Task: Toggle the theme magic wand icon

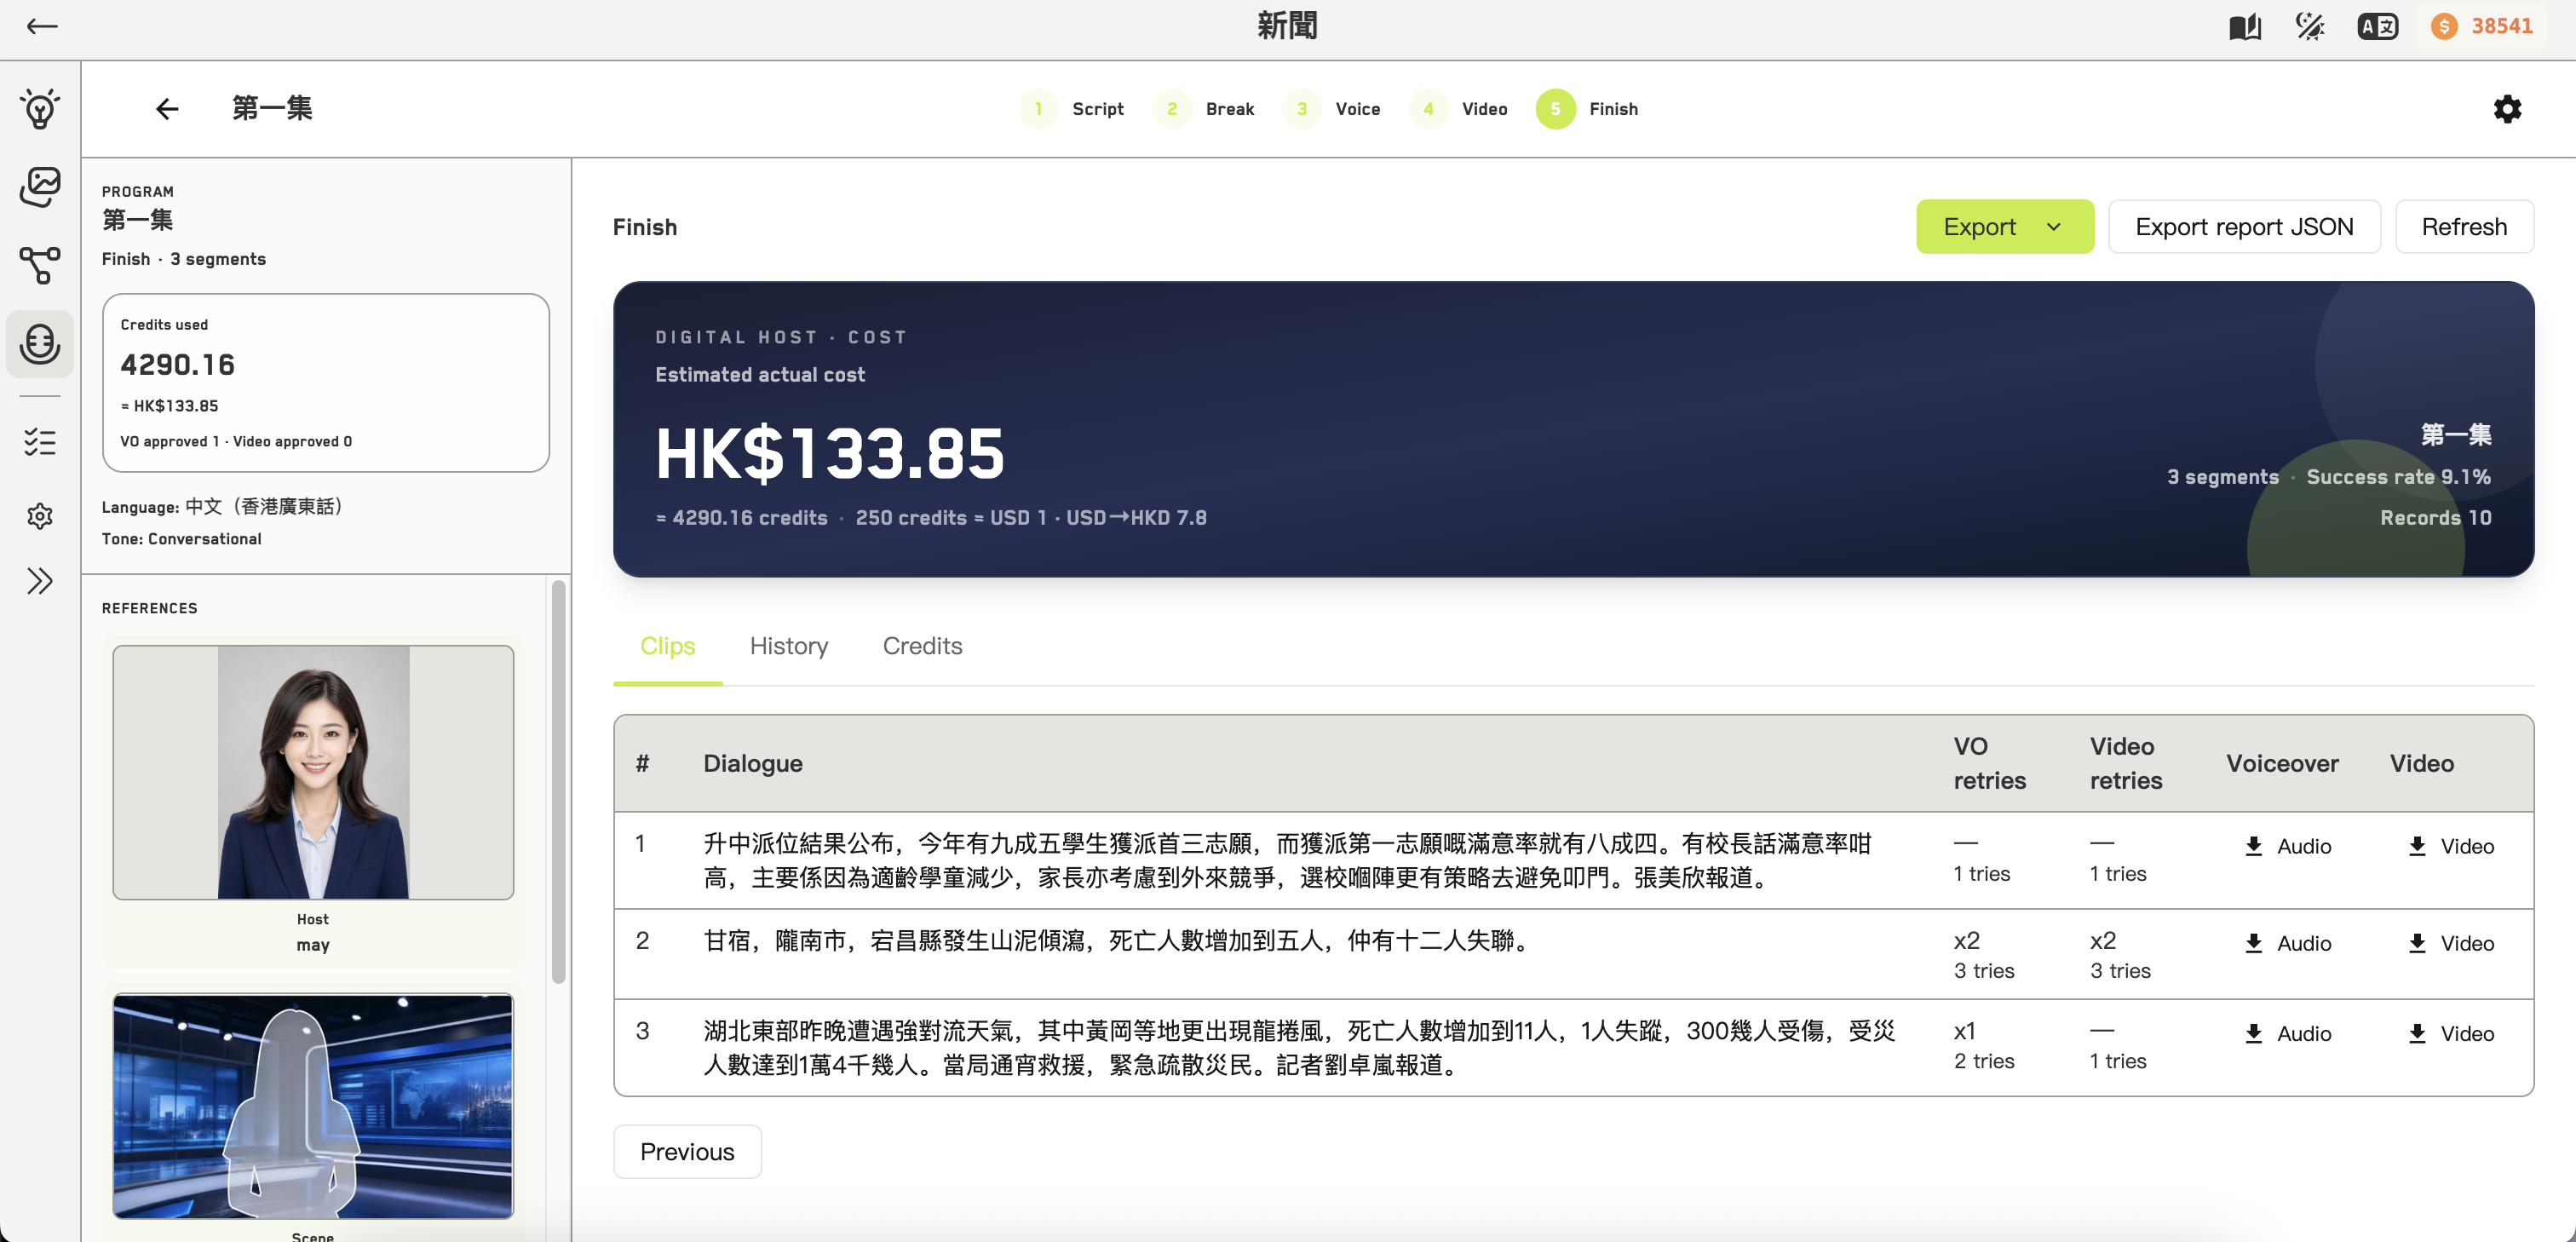Action: click(2310, 27)
